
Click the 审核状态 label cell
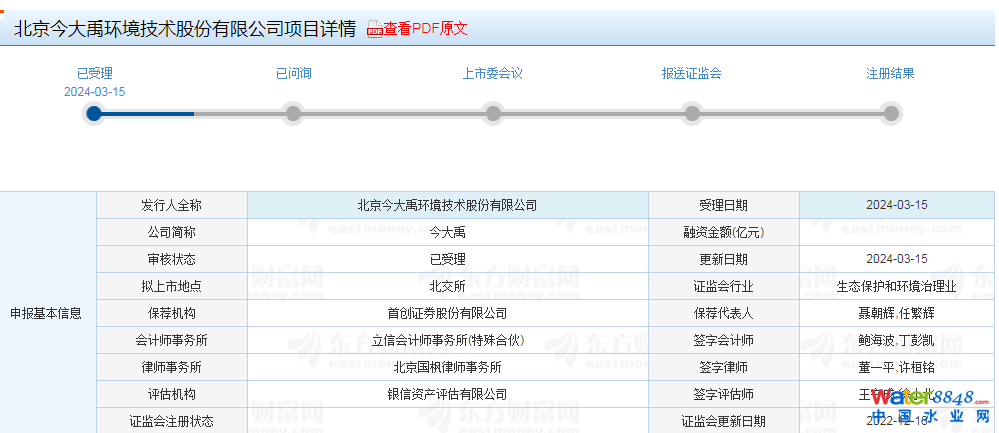pyautogui.click(x=171, y=259)
